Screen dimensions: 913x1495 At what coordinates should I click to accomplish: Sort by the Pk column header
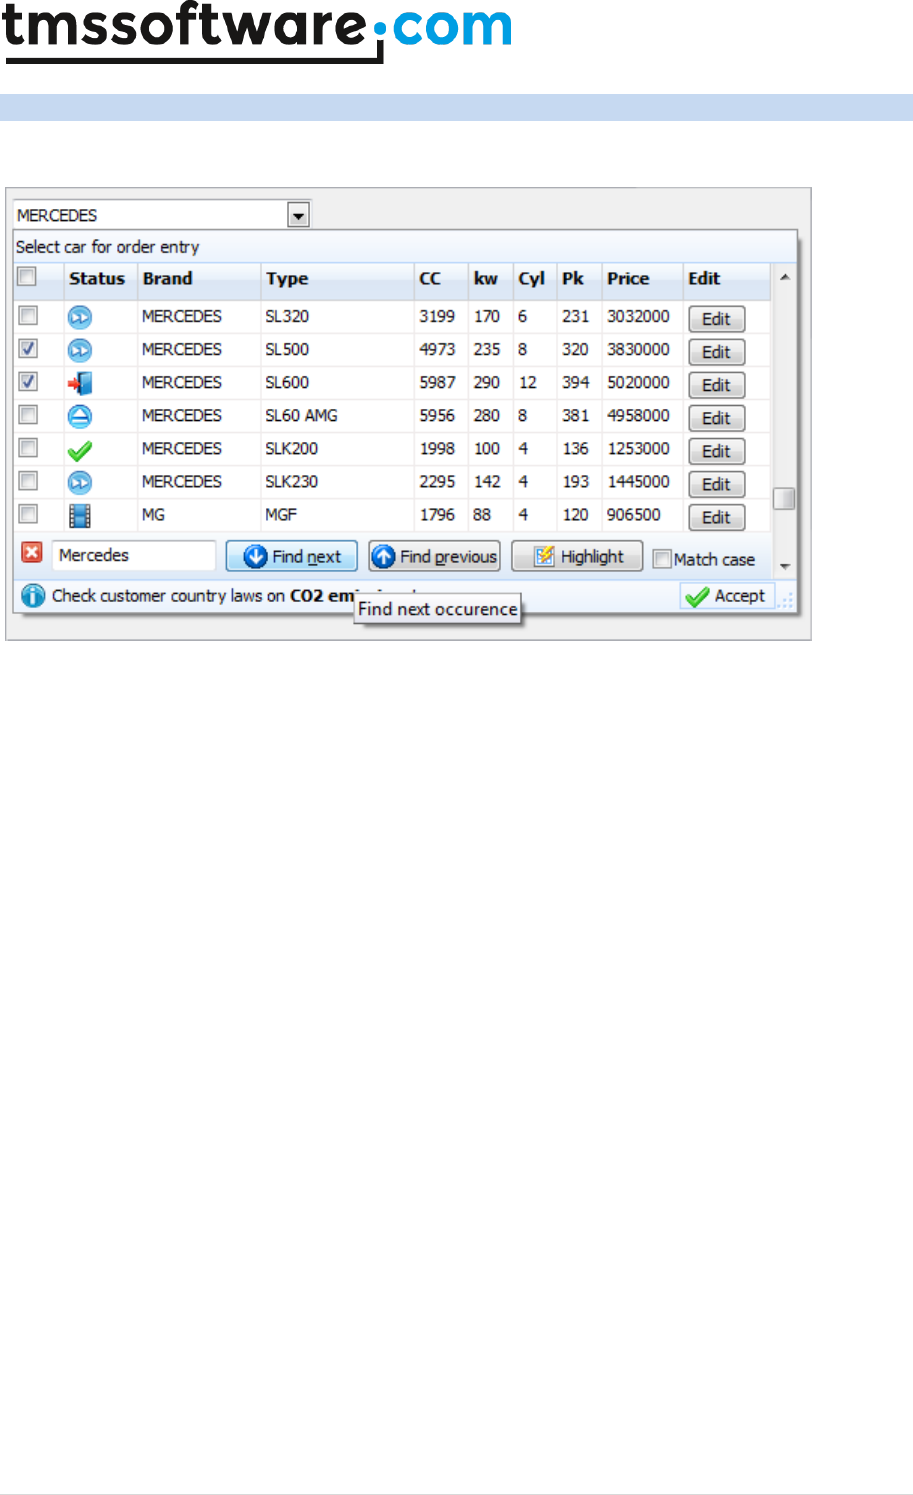(x=579, y=279)
